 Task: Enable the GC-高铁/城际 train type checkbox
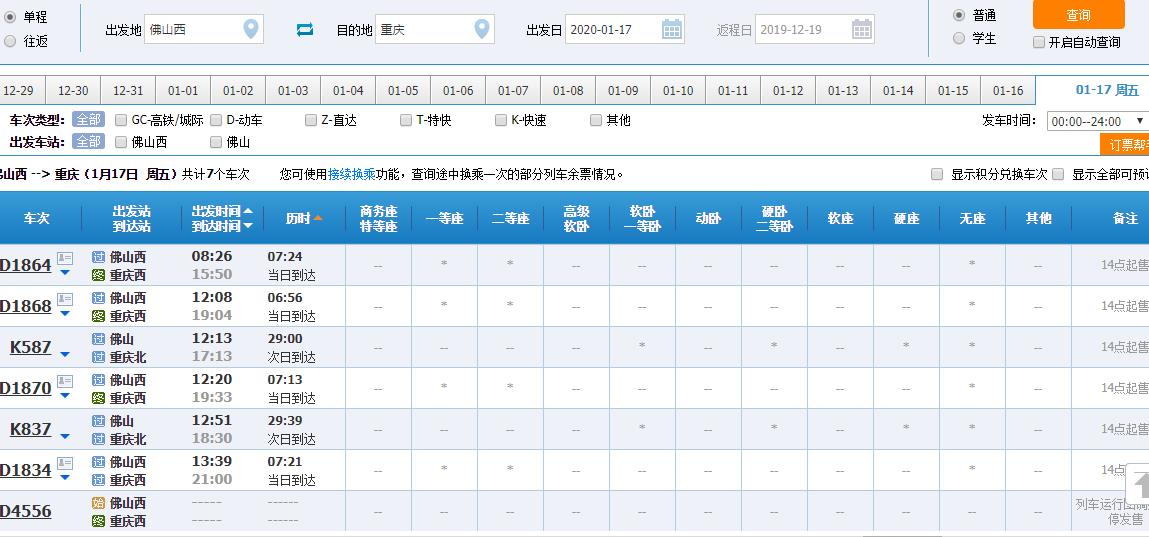click(x=121, y=120)
